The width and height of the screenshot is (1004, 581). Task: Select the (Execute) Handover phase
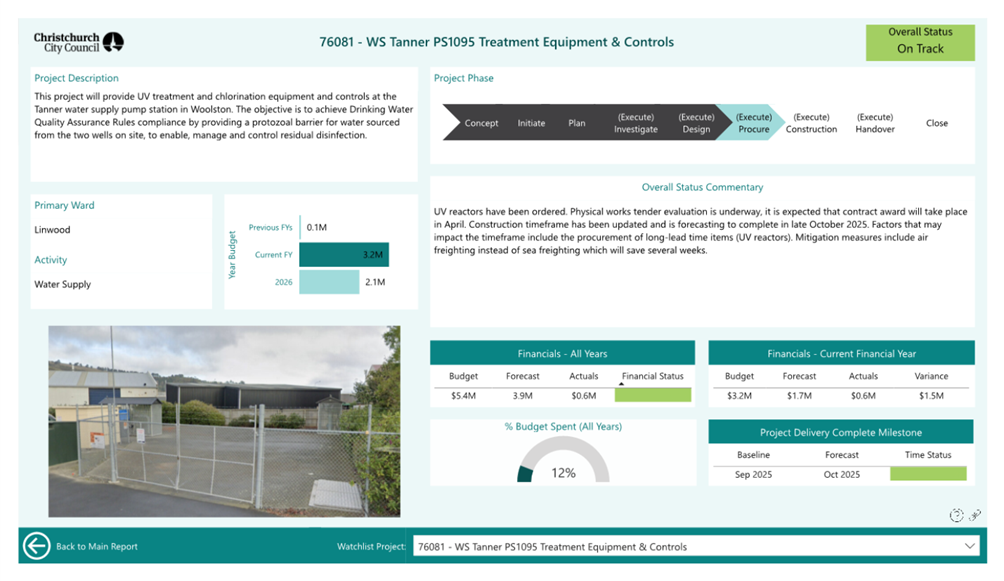pos(875,123)
